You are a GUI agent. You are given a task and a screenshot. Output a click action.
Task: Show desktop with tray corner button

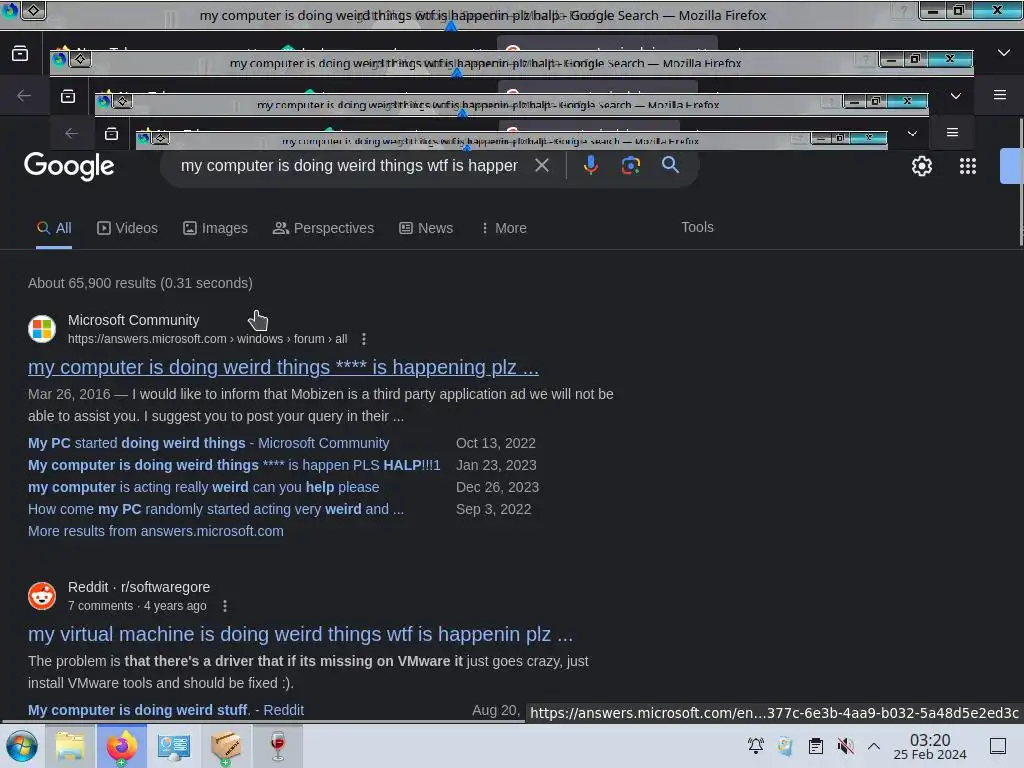[x=998, y=746]
